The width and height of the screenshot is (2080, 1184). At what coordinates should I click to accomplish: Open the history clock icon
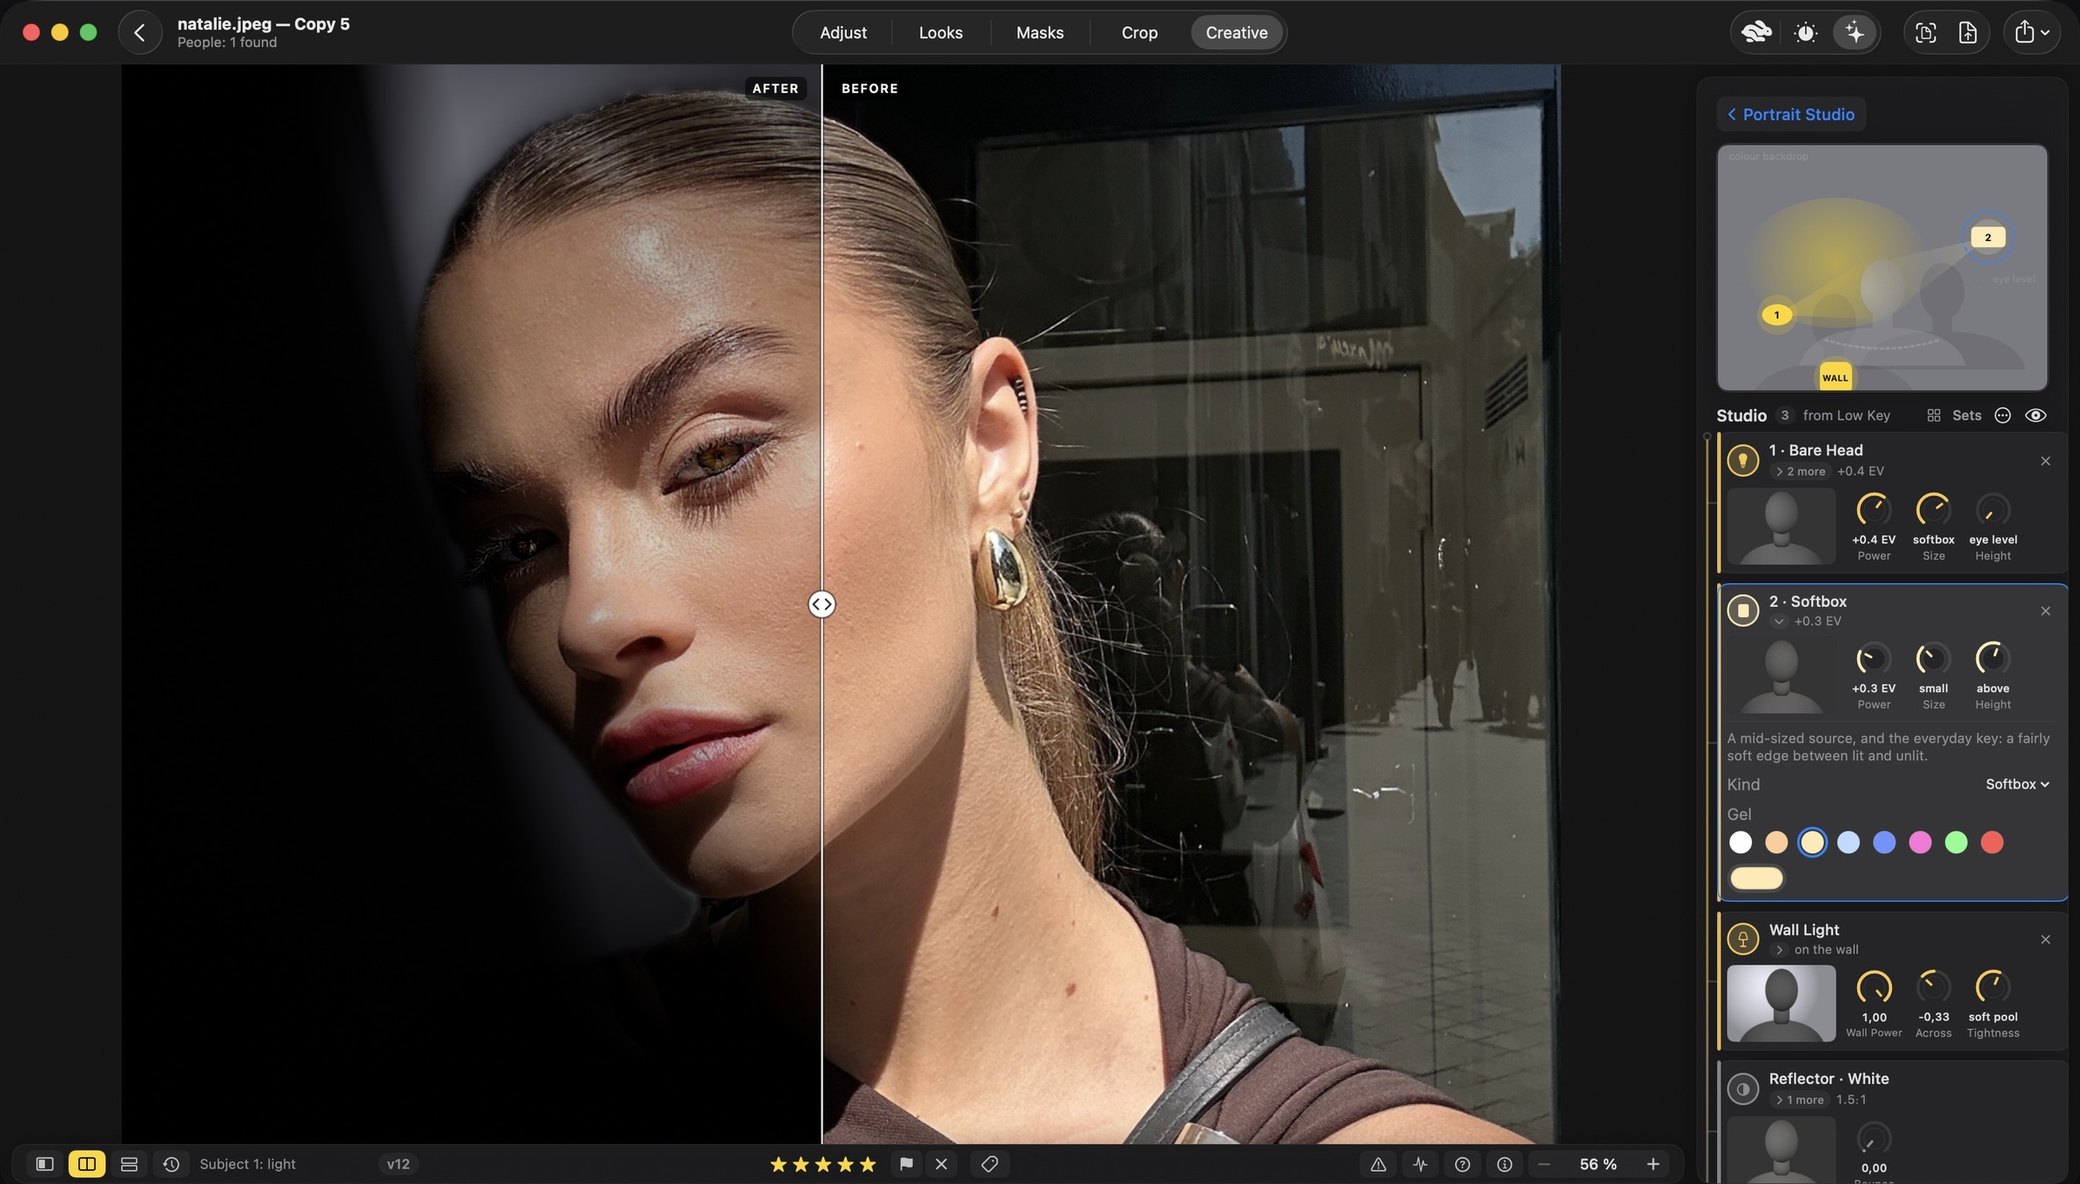click(171, 1164)
